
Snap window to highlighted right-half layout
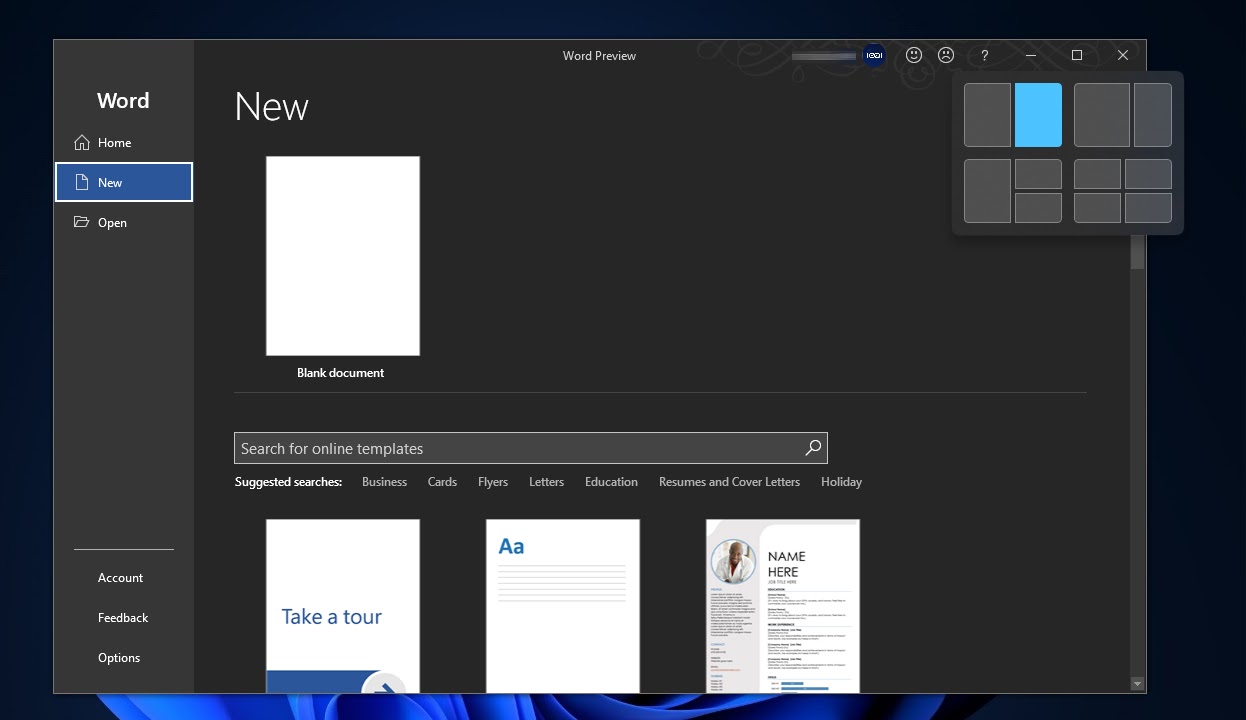(x=1038, y=115)
